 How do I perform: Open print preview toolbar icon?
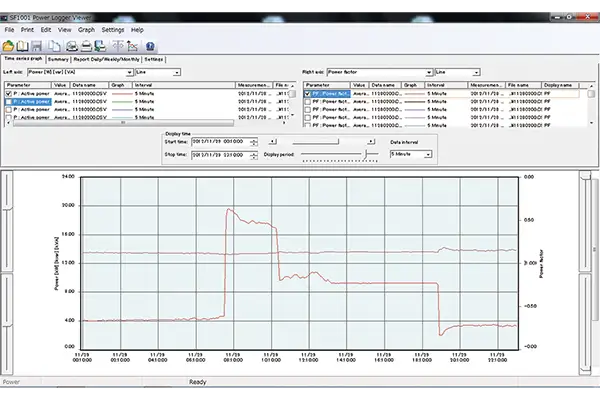click(x=72, y=46)
